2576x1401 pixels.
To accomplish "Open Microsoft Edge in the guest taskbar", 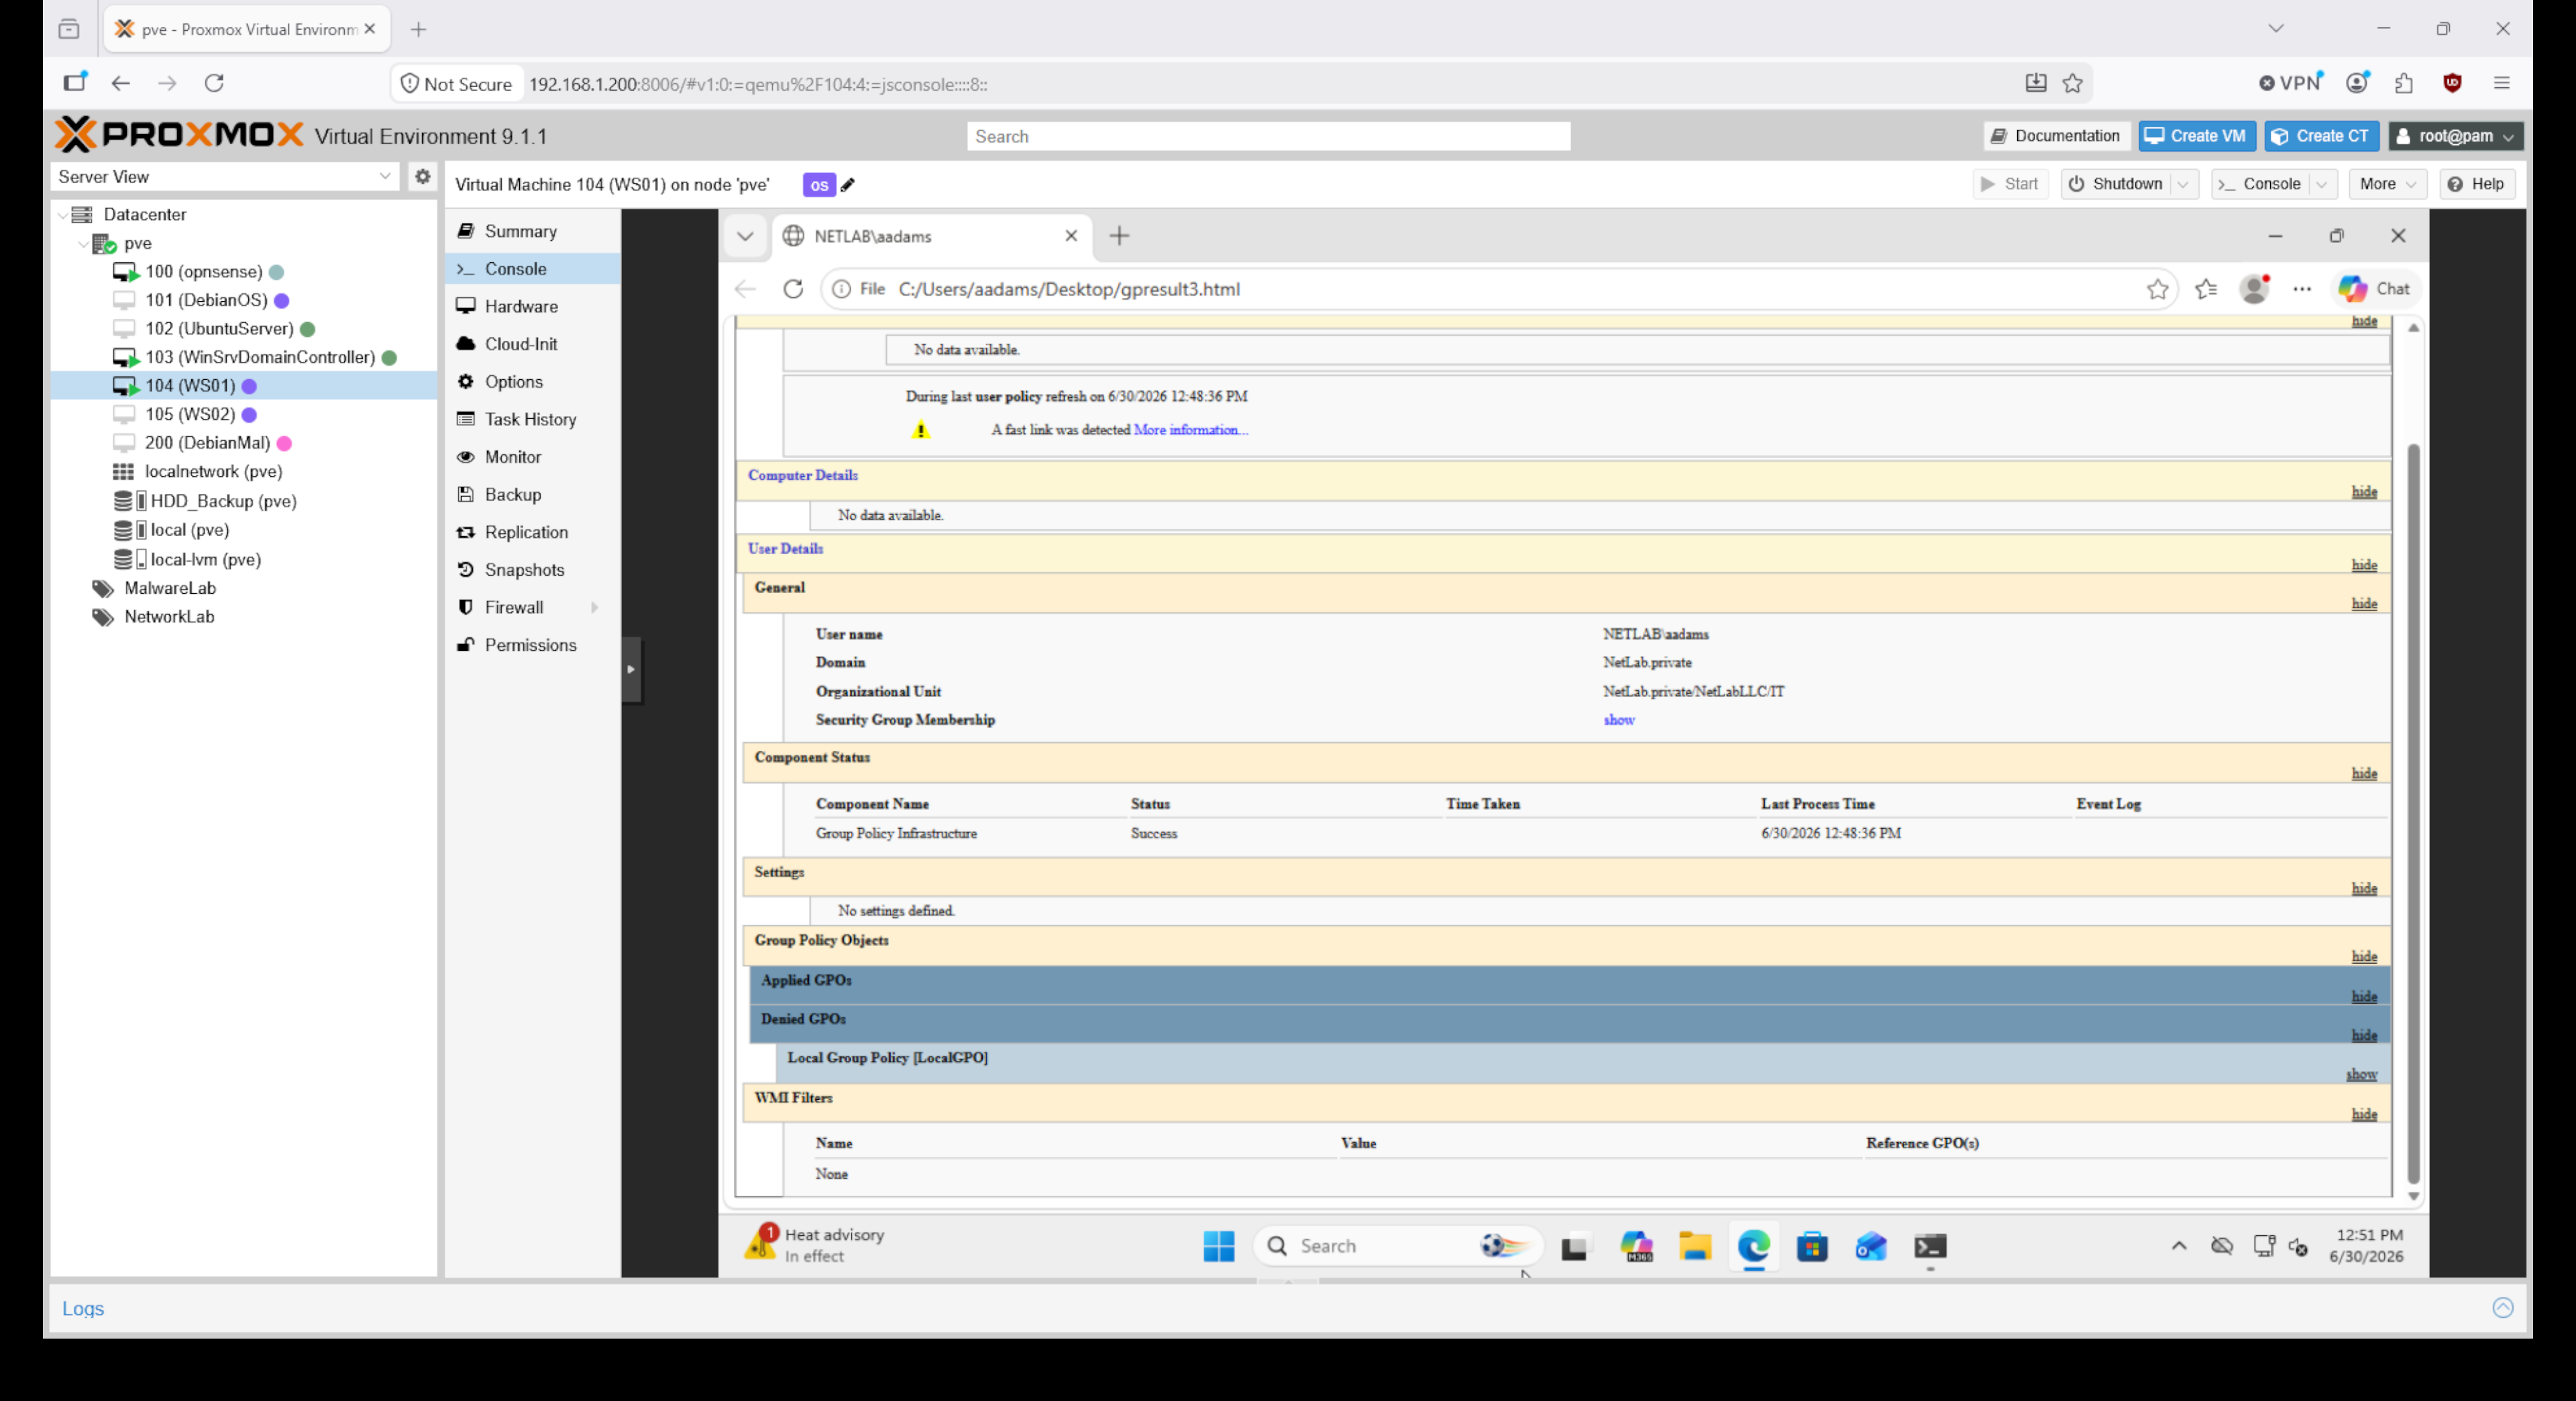I will coord(1753,1246).
